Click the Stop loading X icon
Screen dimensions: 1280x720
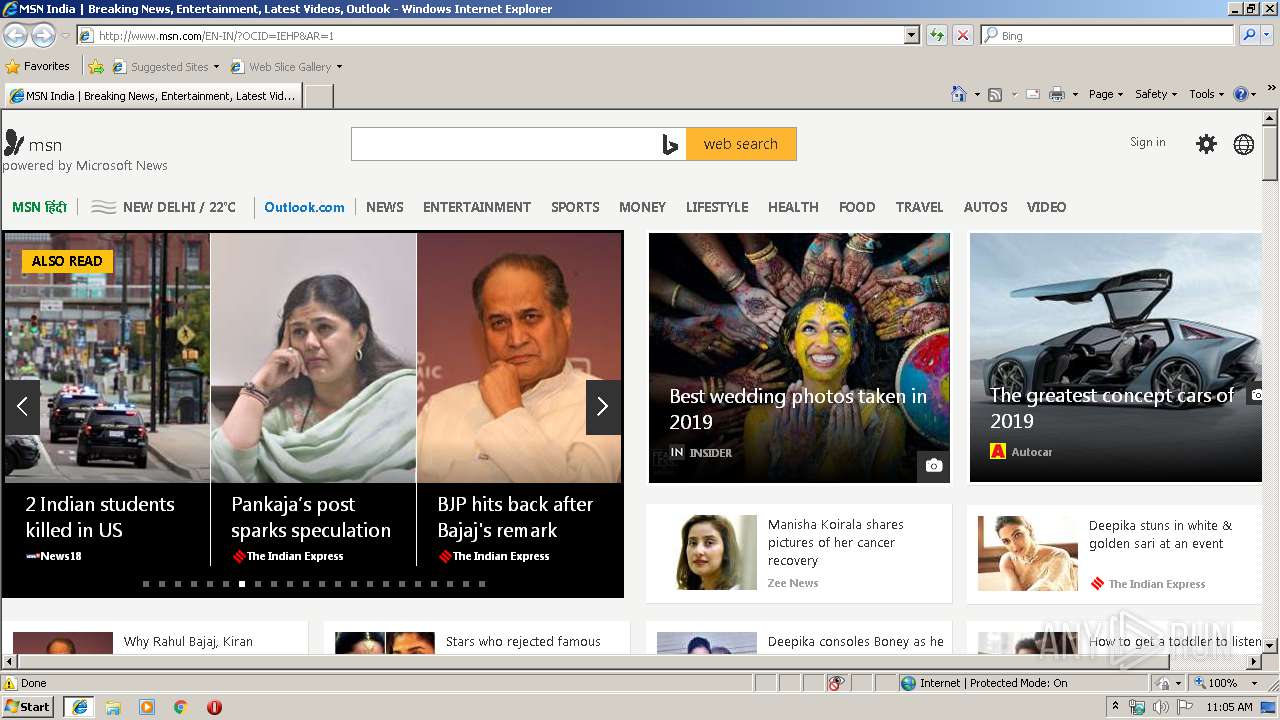962,35
